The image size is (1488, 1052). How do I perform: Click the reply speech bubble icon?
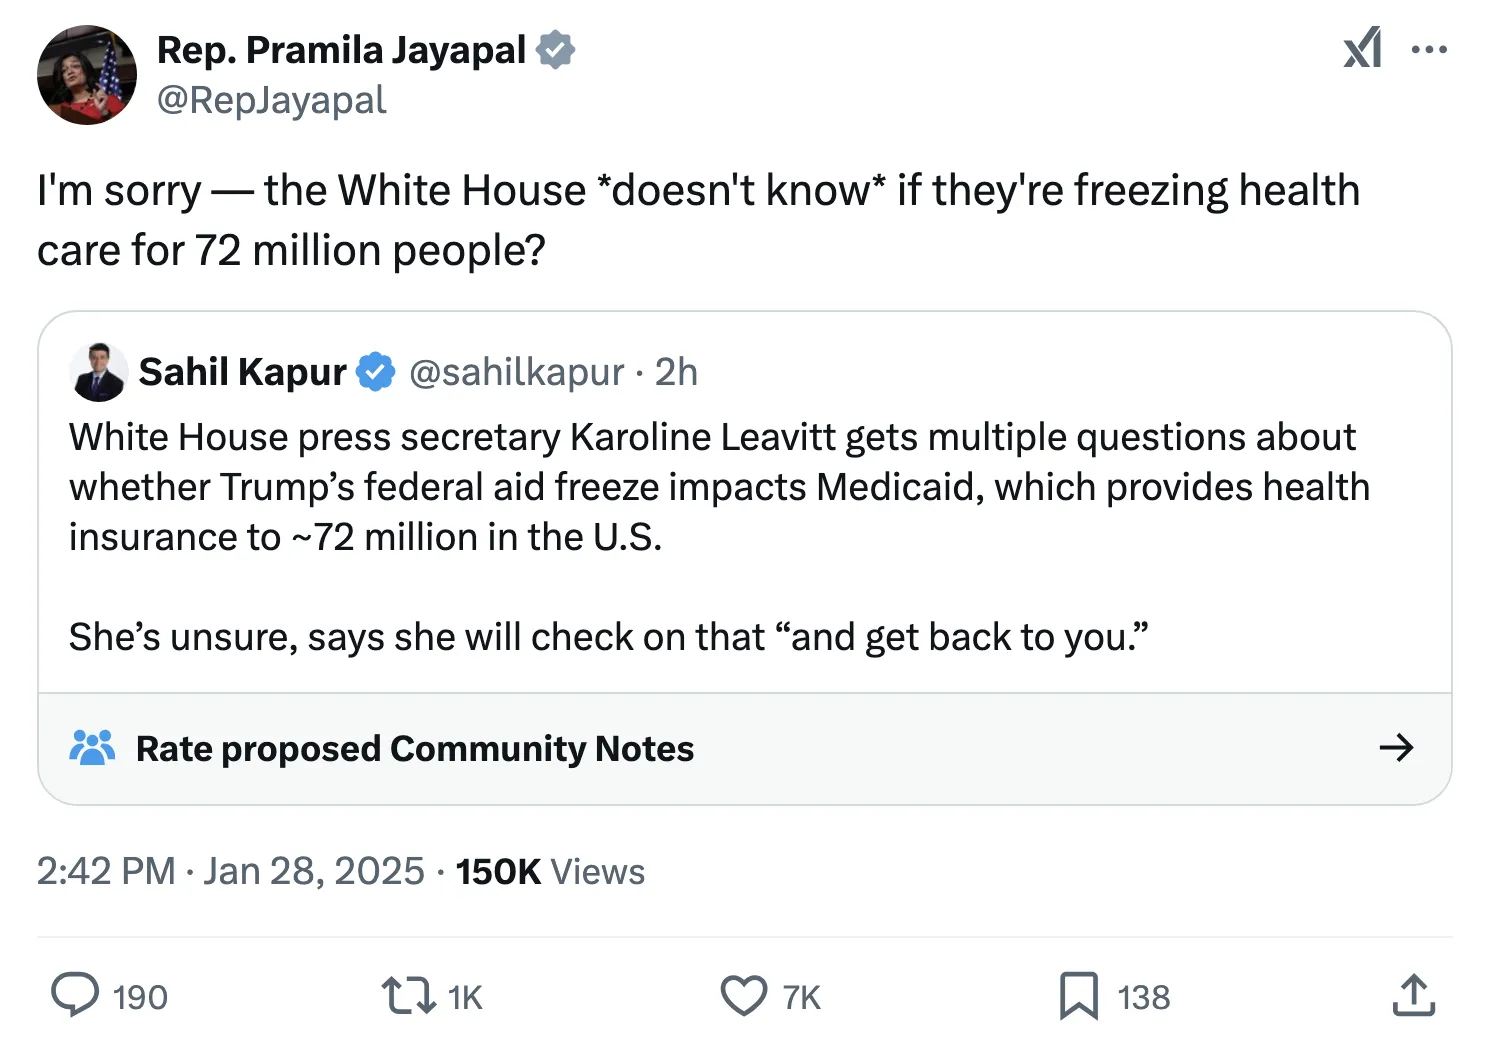[75, 995]
